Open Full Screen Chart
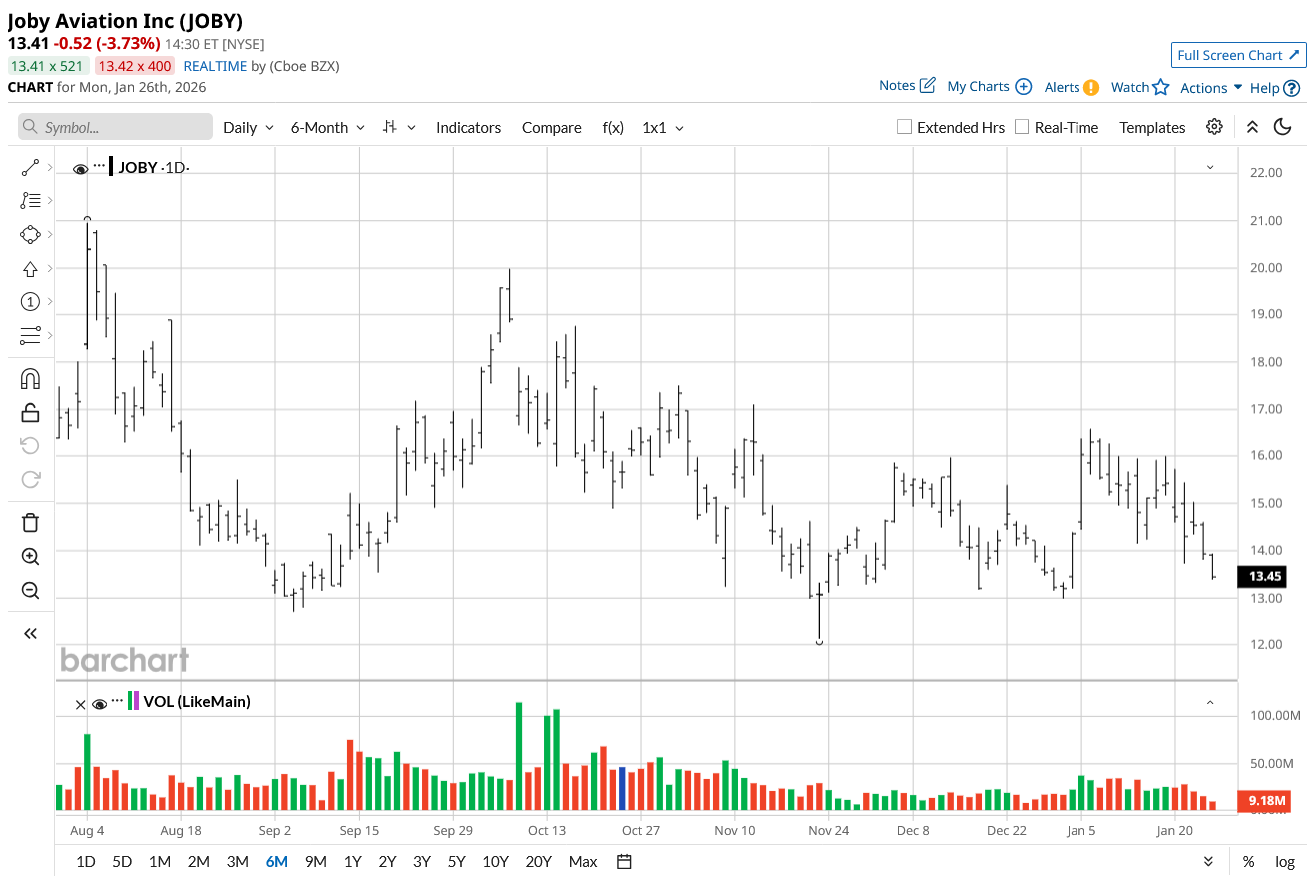1308x876 pixels. pos(1238,55)
